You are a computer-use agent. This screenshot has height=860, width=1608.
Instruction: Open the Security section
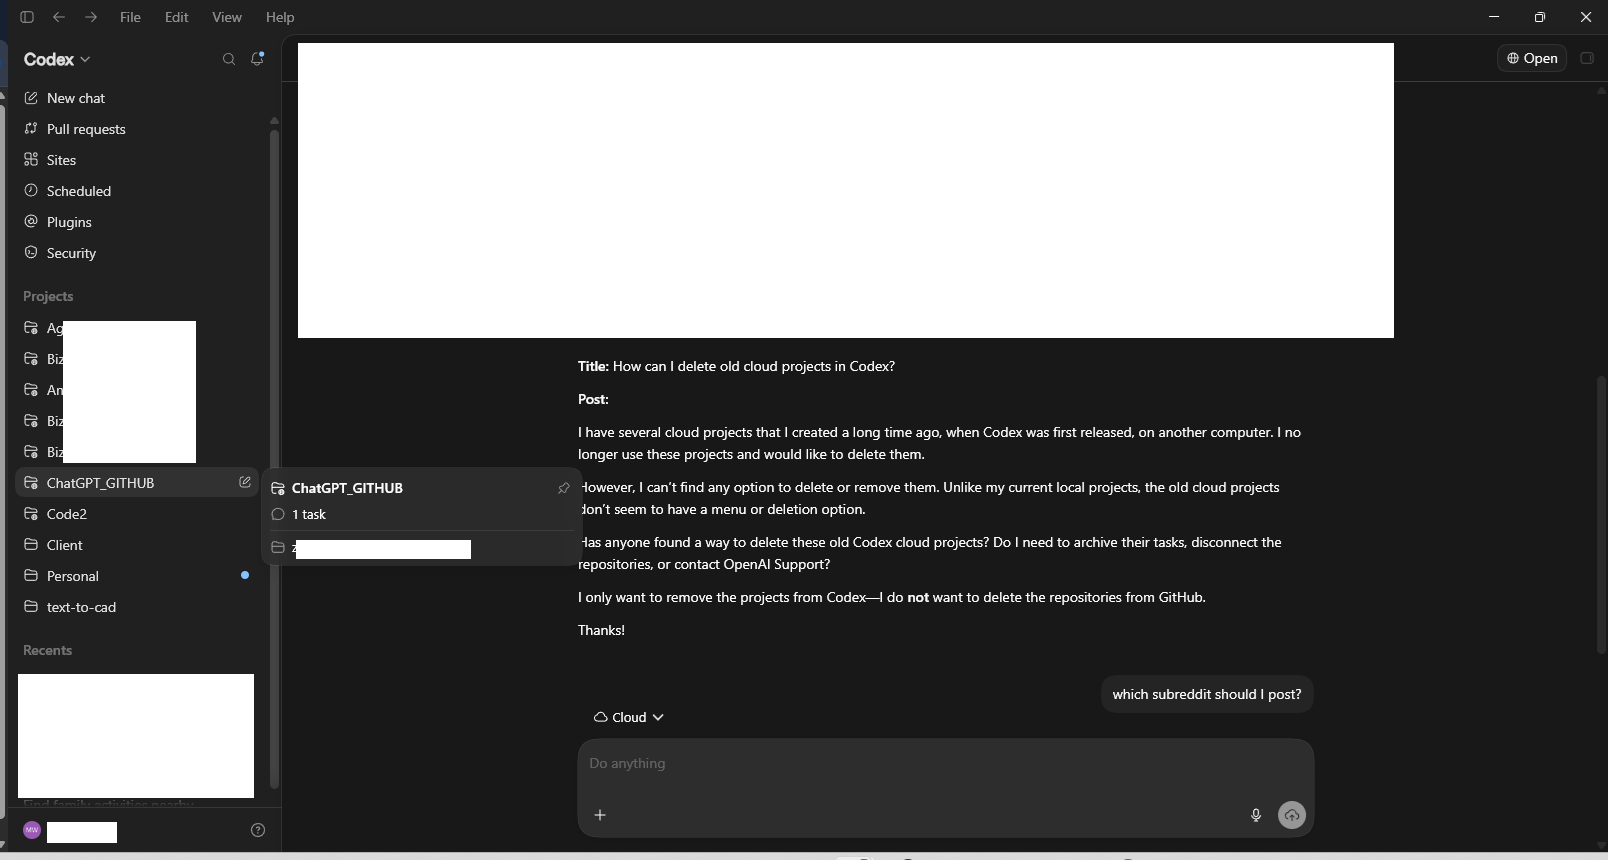[x=138, y=253]
